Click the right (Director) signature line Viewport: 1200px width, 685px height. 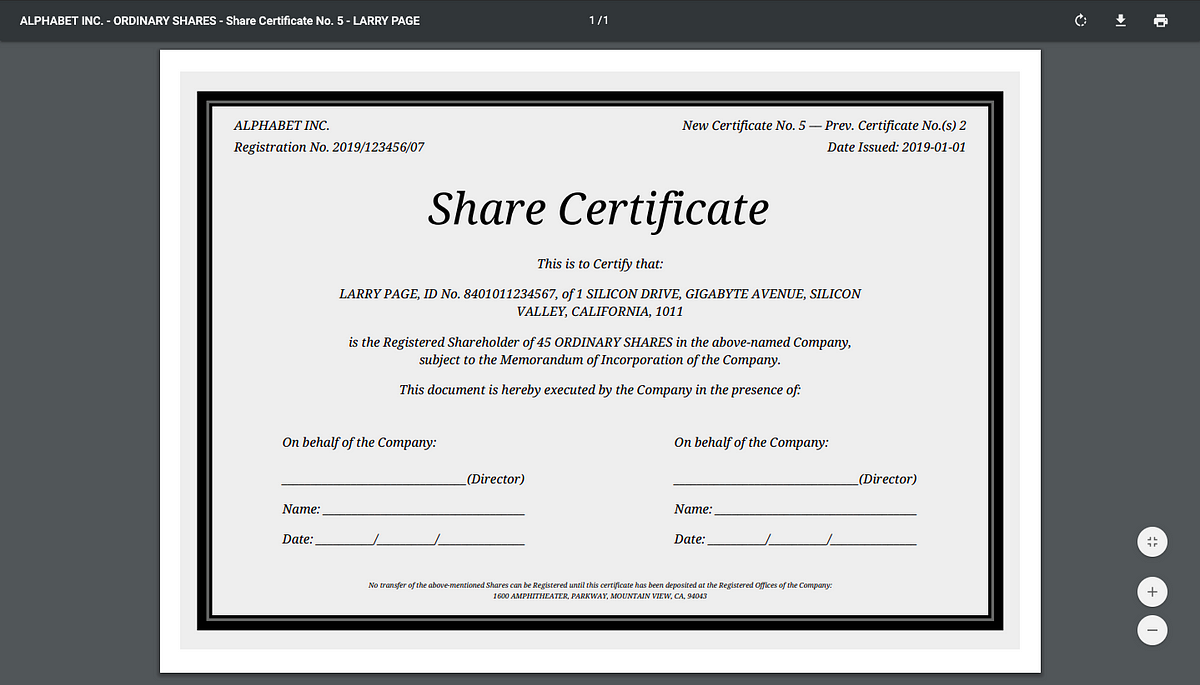point(795,479)
